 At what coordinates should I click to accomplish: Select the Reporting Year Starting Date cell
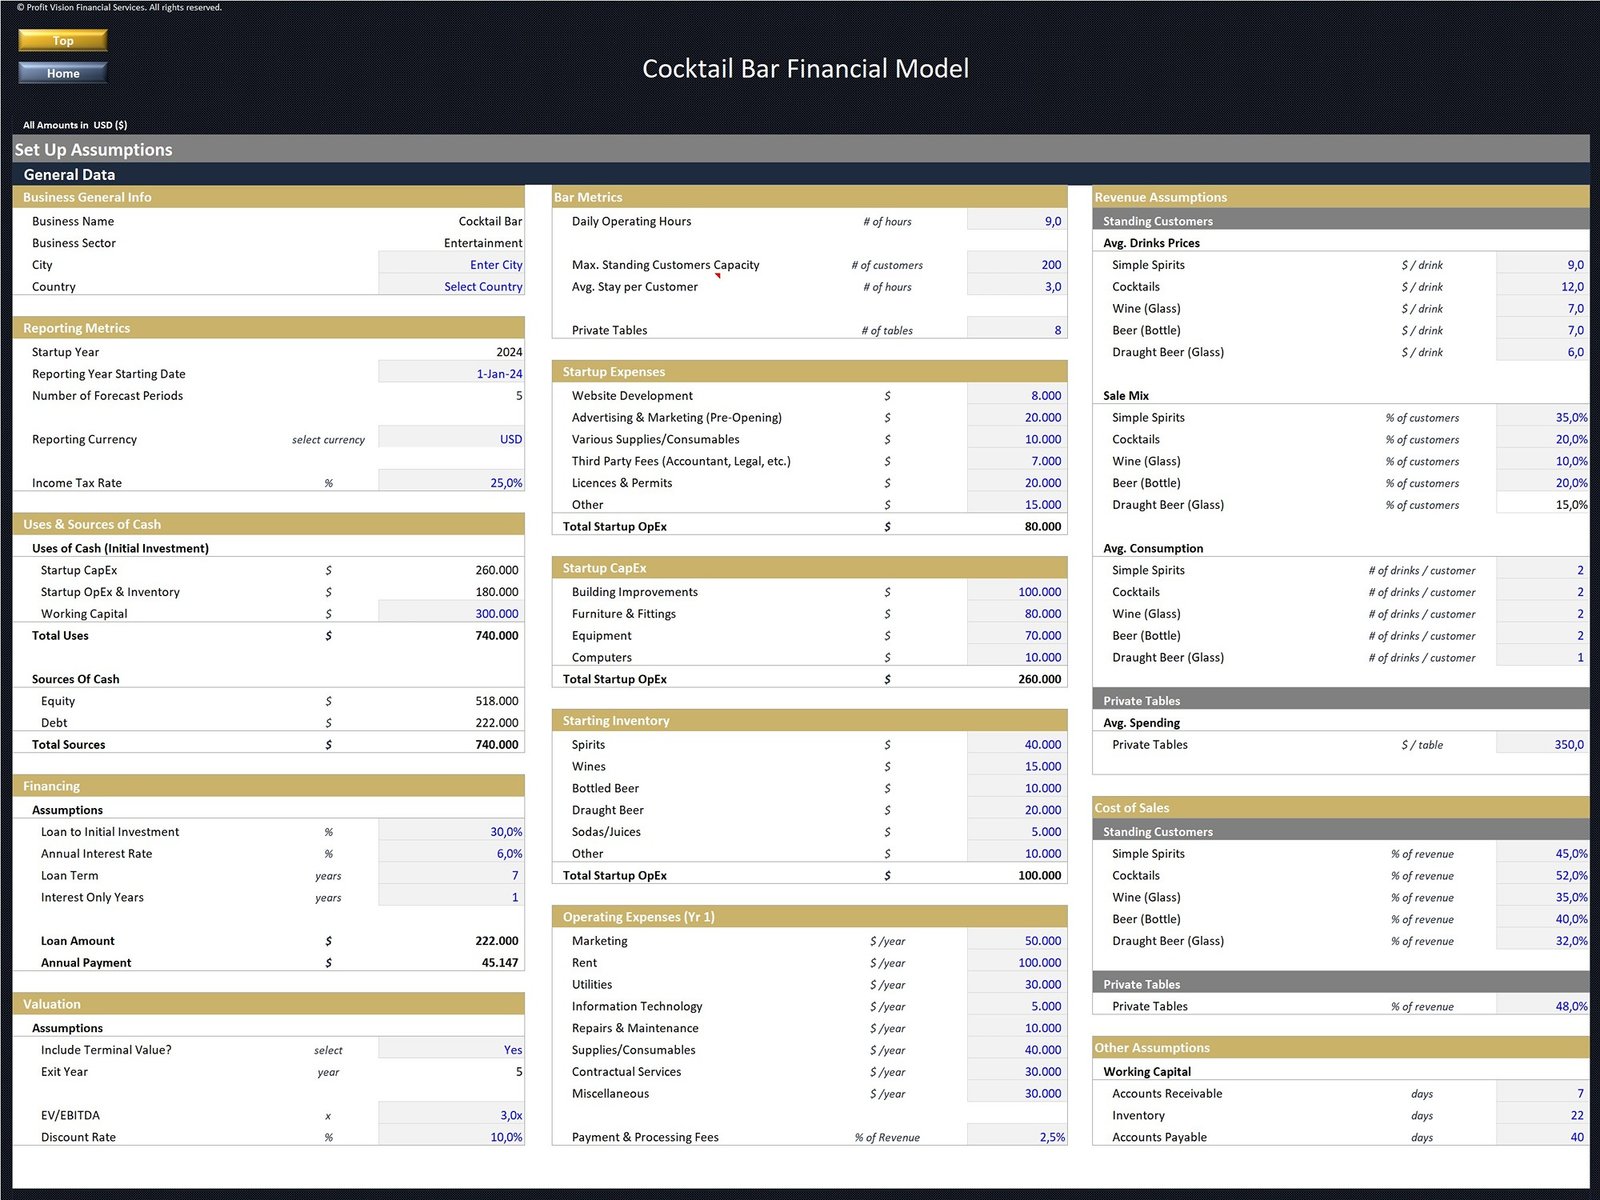click(x=451, y=374)
